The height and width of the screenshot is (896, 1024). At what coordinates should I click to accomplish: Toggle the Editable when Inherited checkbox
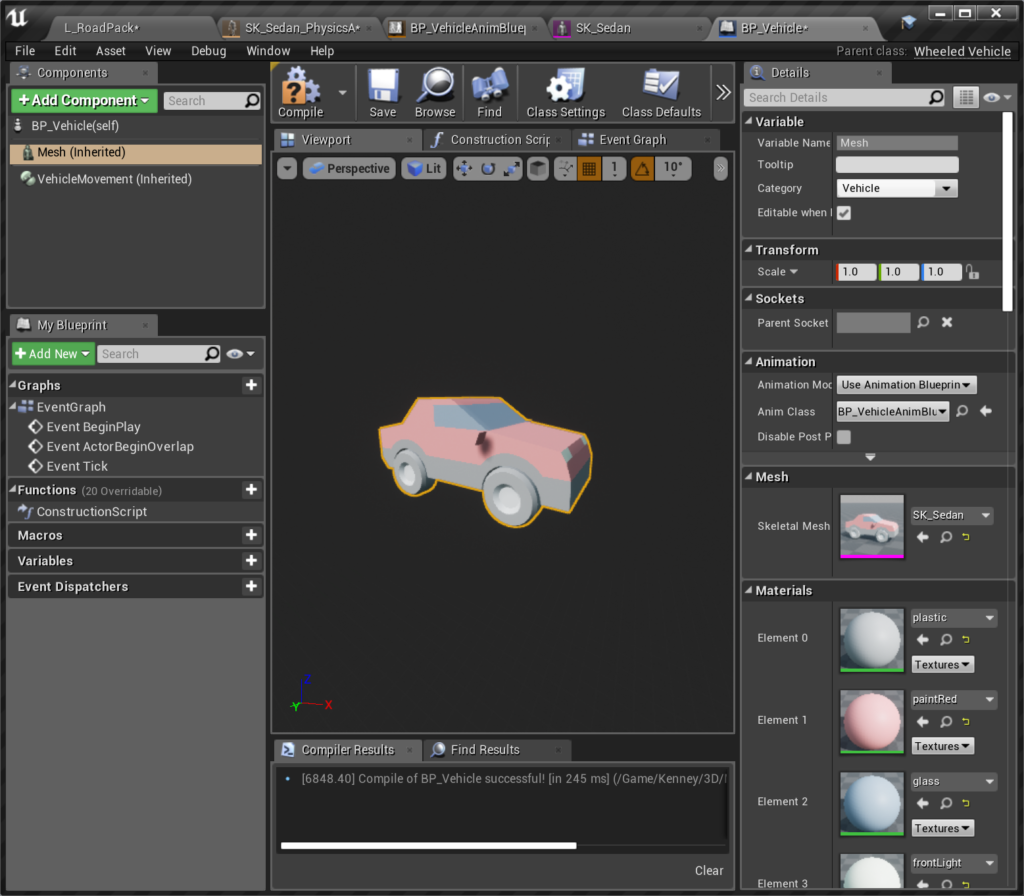point(844,213)
